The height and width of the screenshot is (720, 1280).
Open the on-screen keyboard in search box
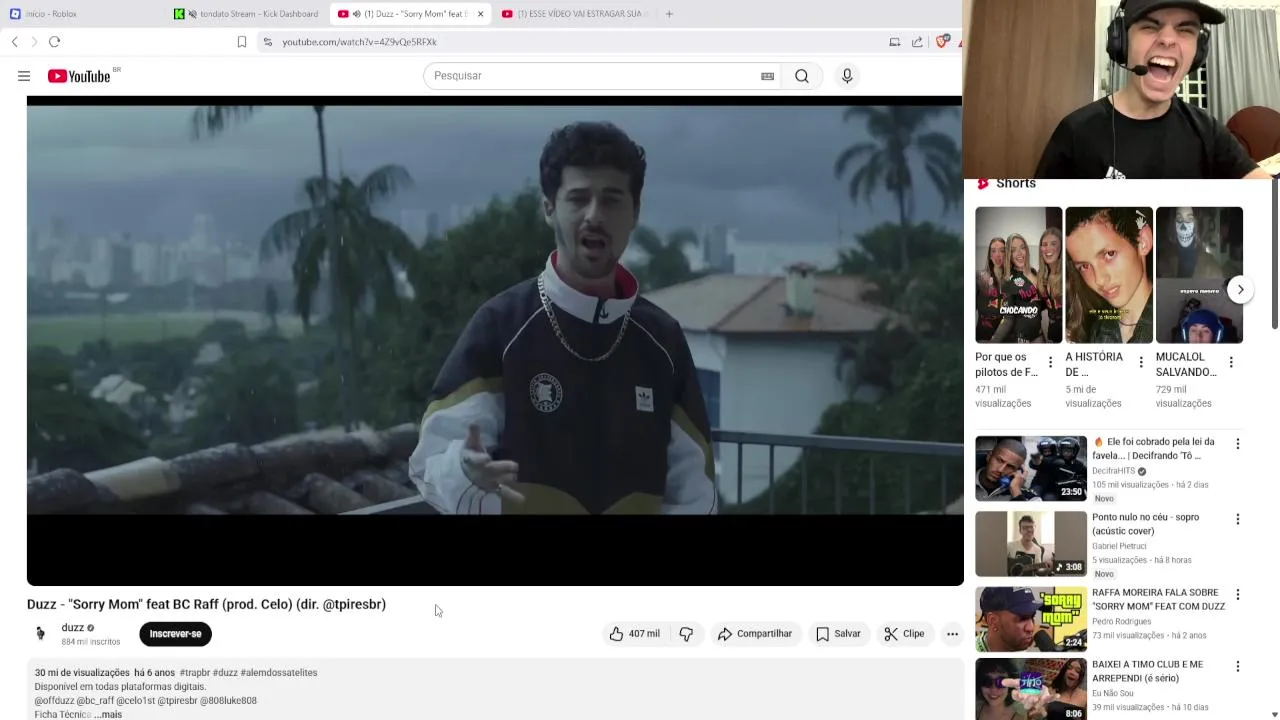click(767, 76)
